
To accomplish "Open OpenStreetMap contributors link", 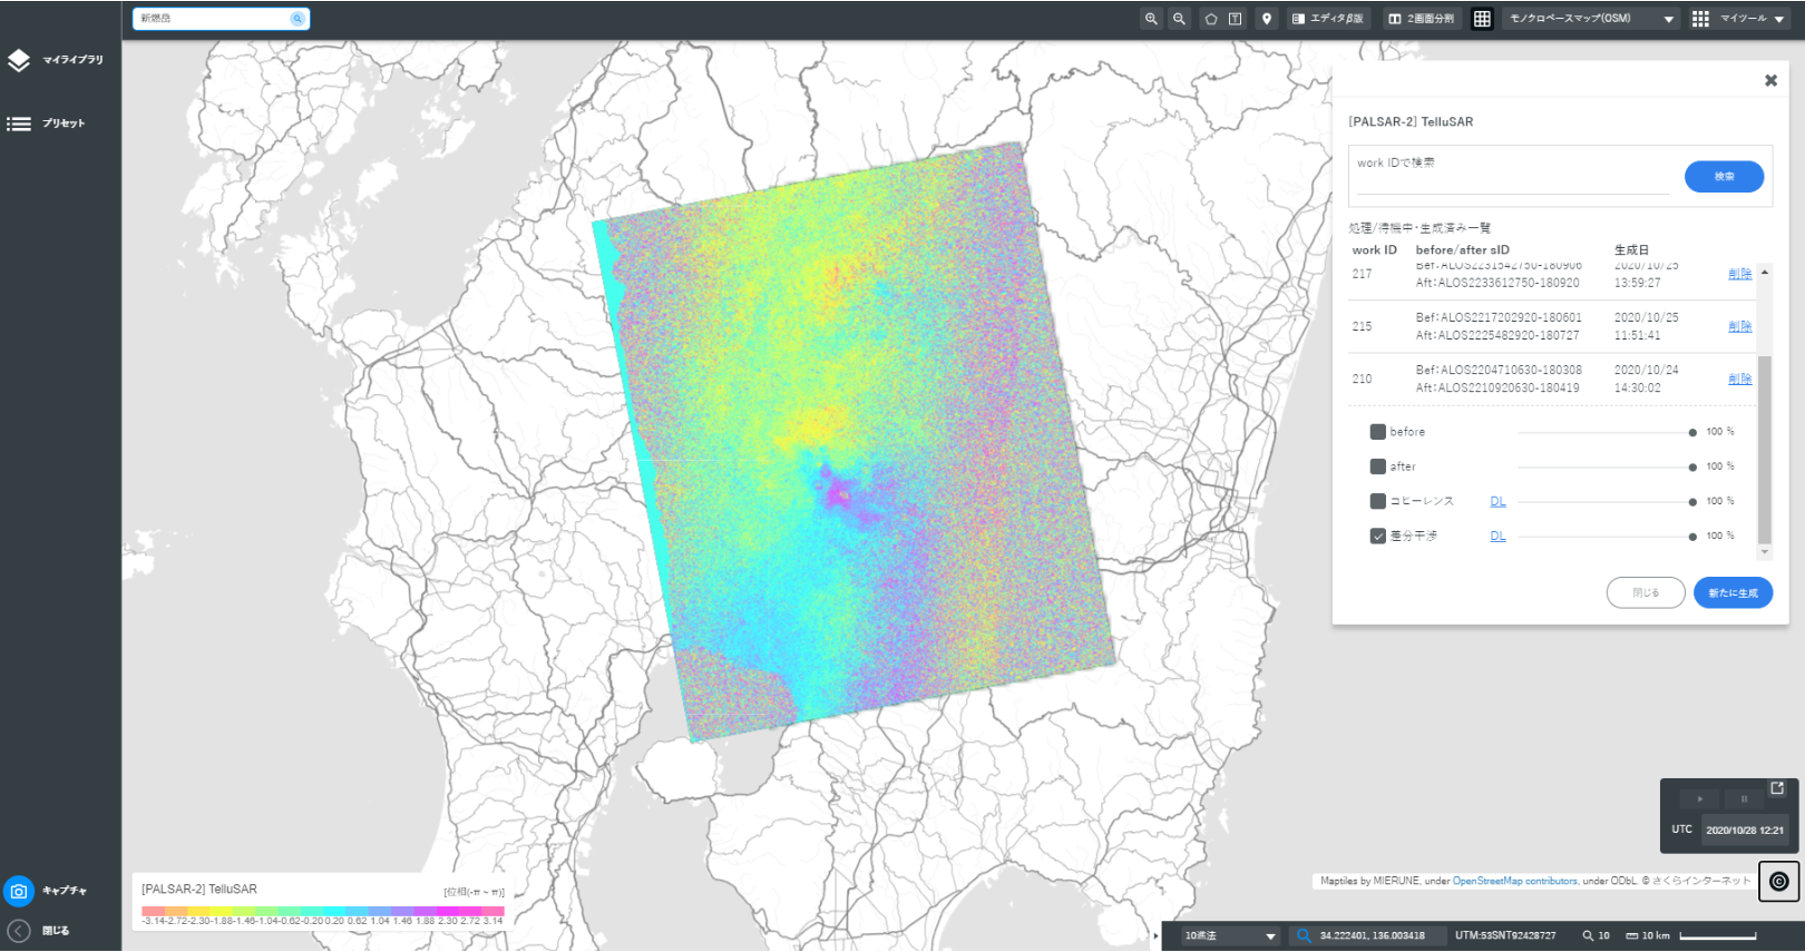I will click(x=1514, y=881).
